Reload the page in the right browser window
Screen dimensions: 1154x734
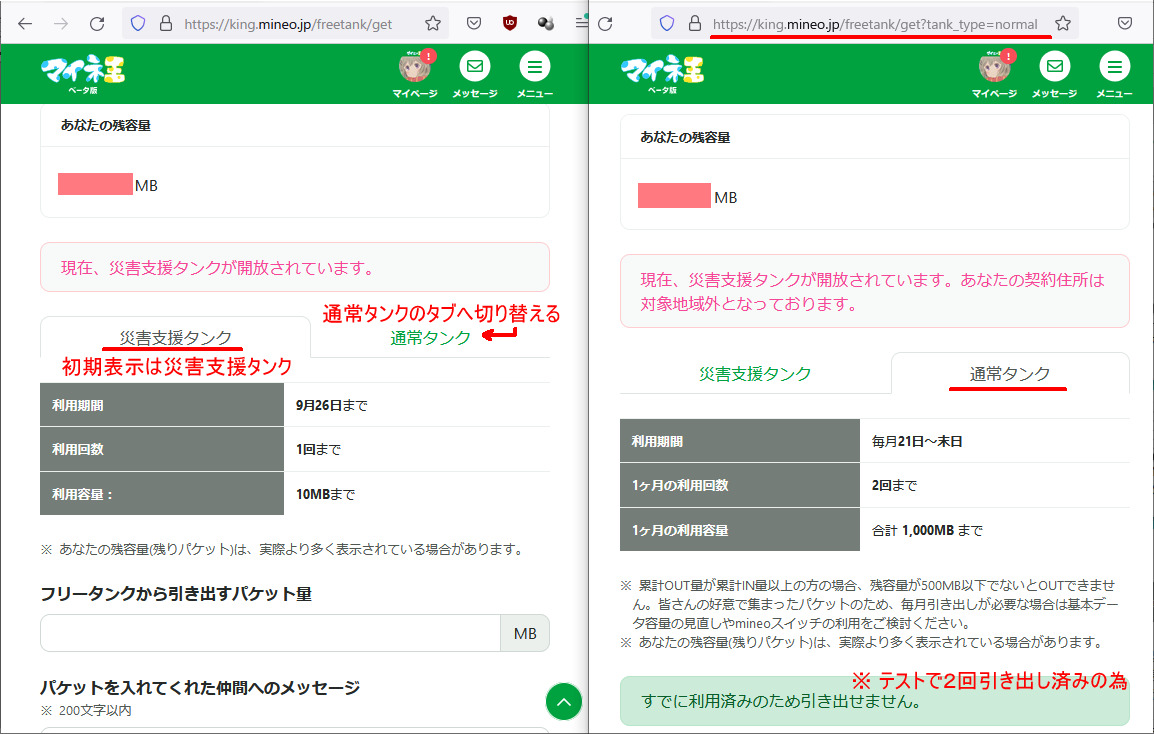(x=605, y=23)
